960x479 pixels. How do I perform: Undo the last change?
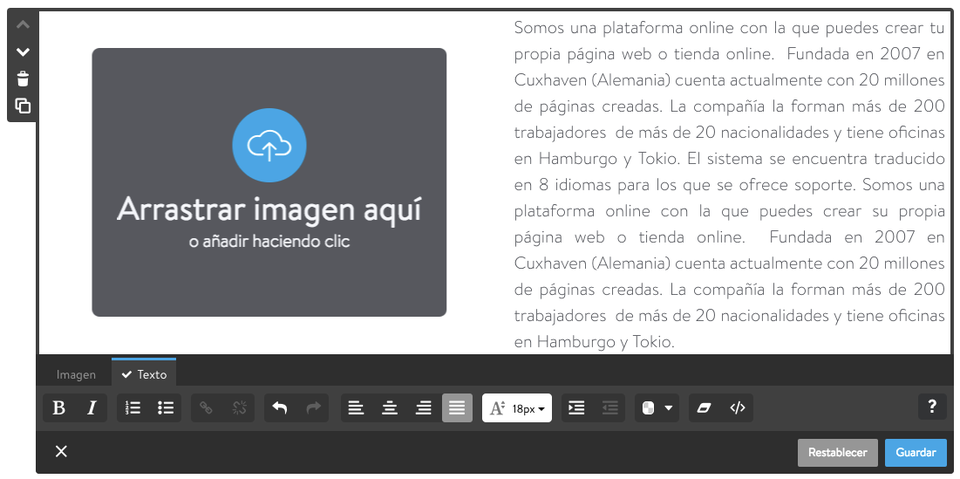tap(280, 408)
